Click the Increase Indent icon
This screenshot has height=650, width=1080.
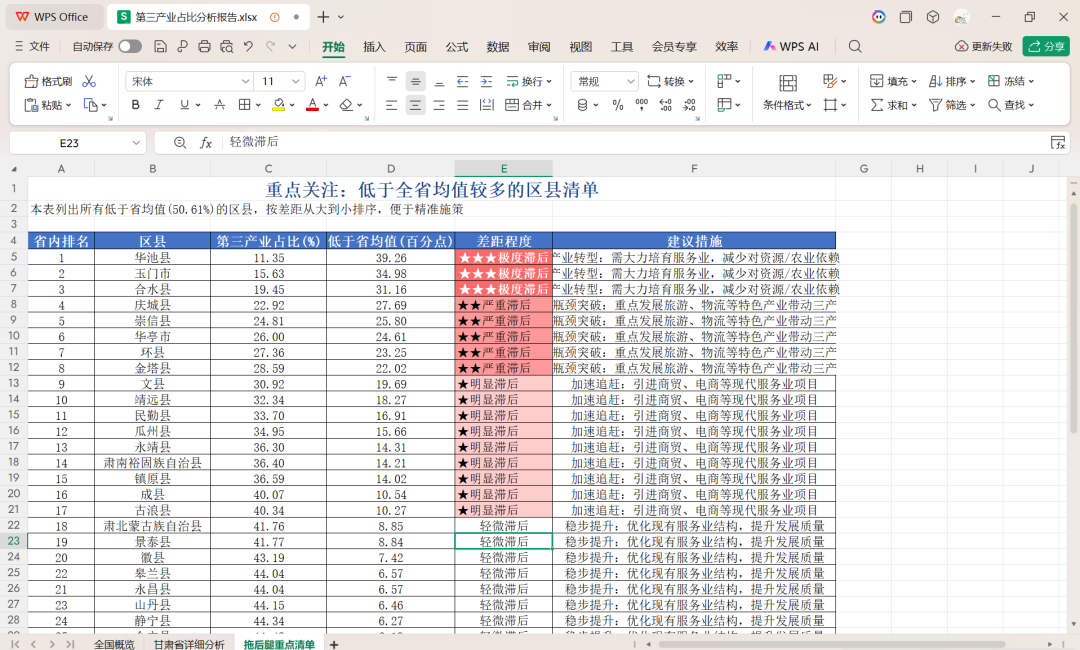(486, 81)
